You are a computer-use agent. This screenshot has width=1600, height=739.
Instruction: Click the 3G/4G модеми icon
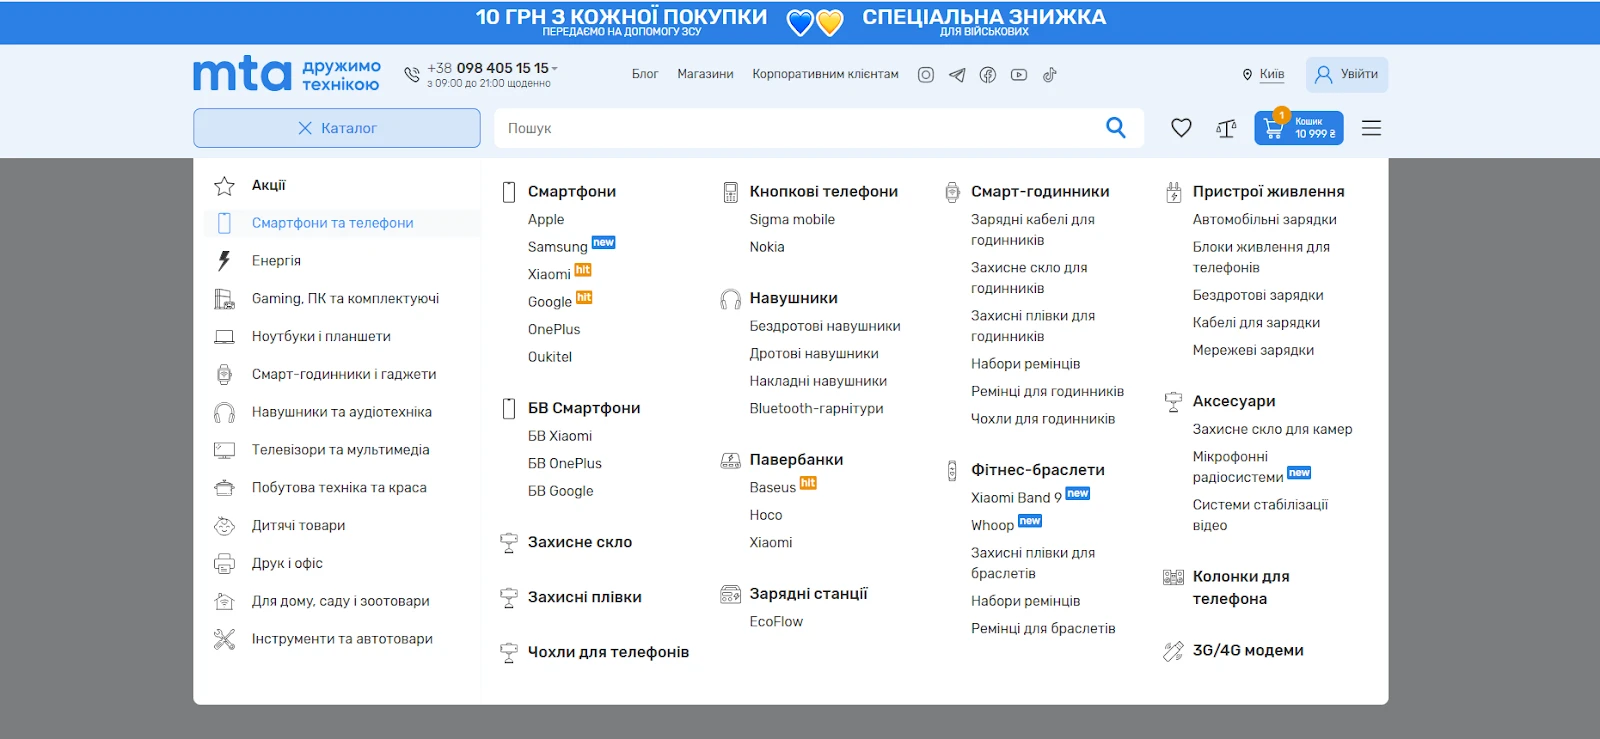(1174, 651)
